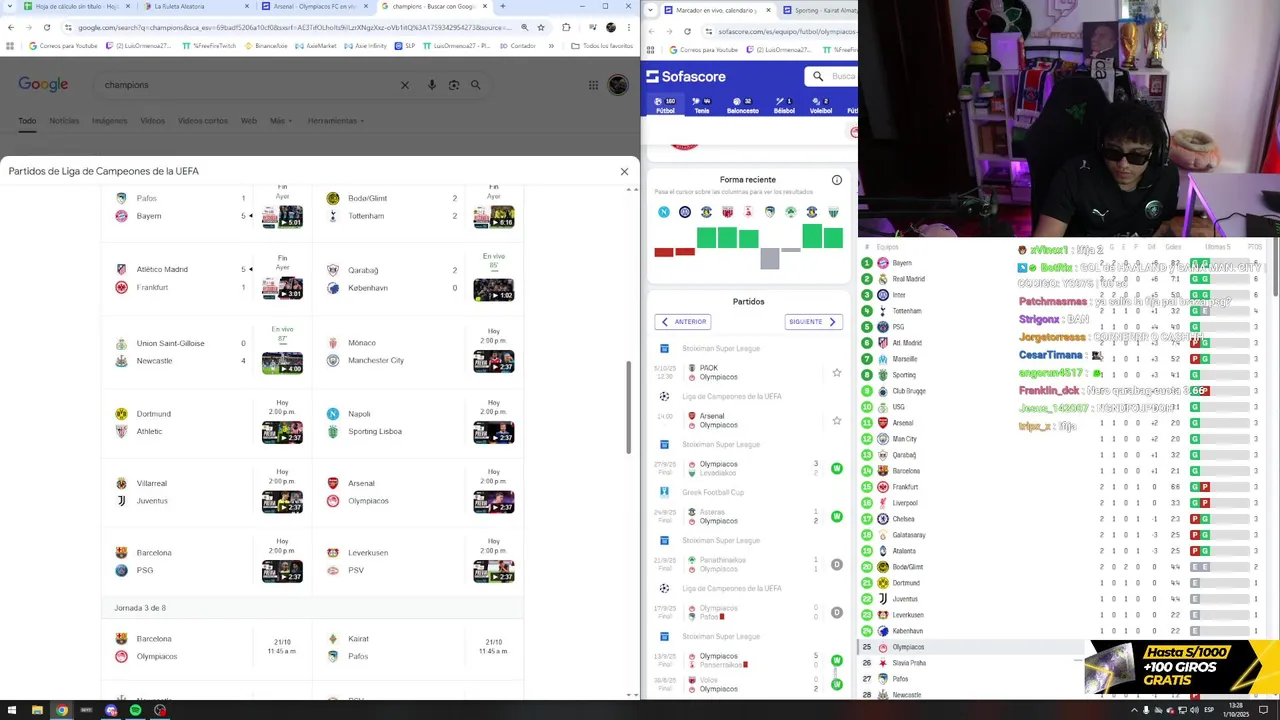The image size is (1280, 720).
Task: Open the Union Saint-Gilloise vs Newcastle live clip
Action: (x=282, y=362)
